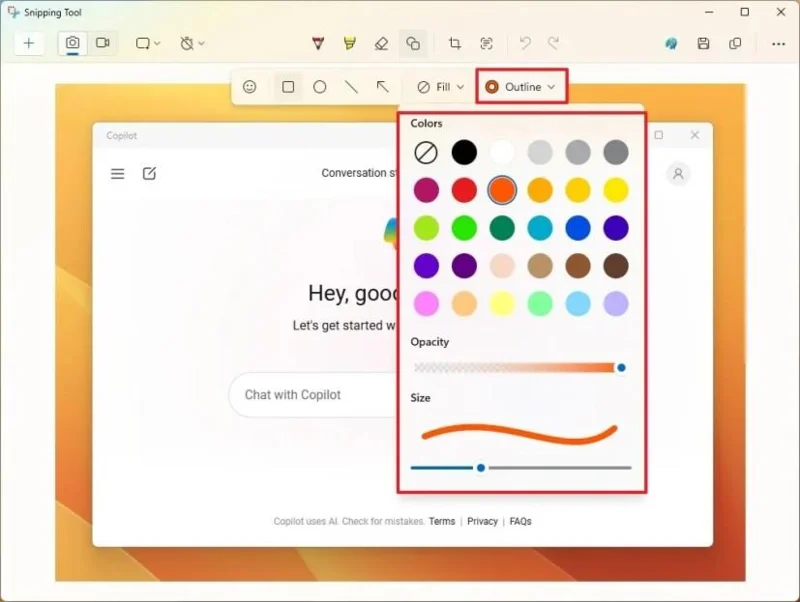Screen dimensions: 800x602
Task: Open the Text actions tool
Action: click(x=487, y=43)
